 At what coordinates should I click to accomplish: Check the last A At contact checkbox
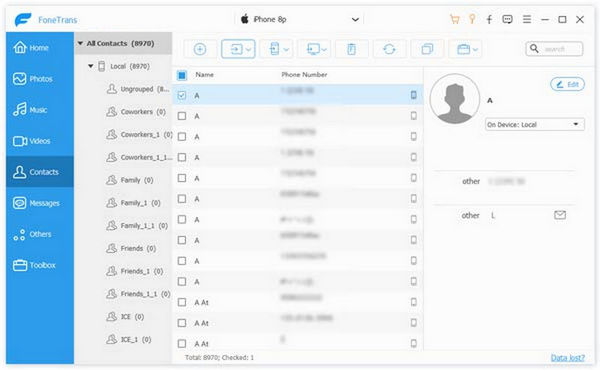click(x=182, y=344)
